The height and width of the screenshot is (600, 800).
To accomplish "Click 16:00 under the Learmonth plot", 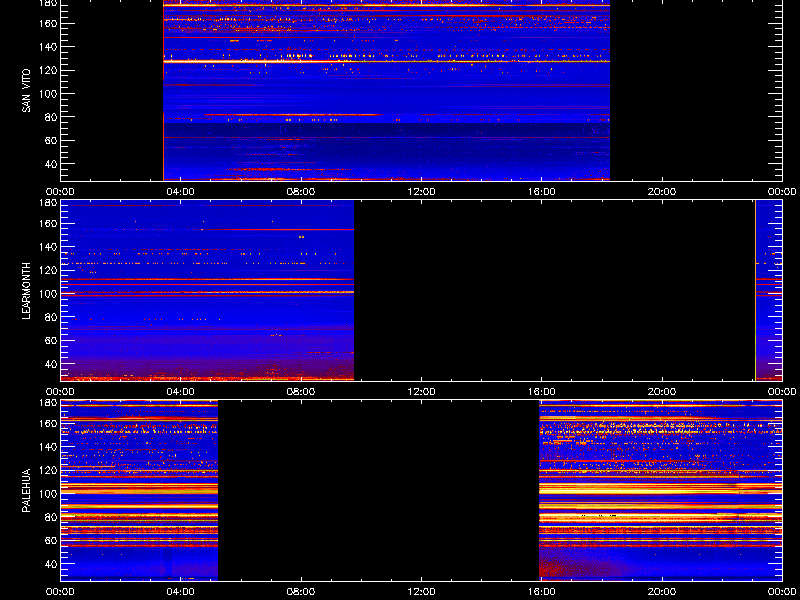I will click(541, 392).
